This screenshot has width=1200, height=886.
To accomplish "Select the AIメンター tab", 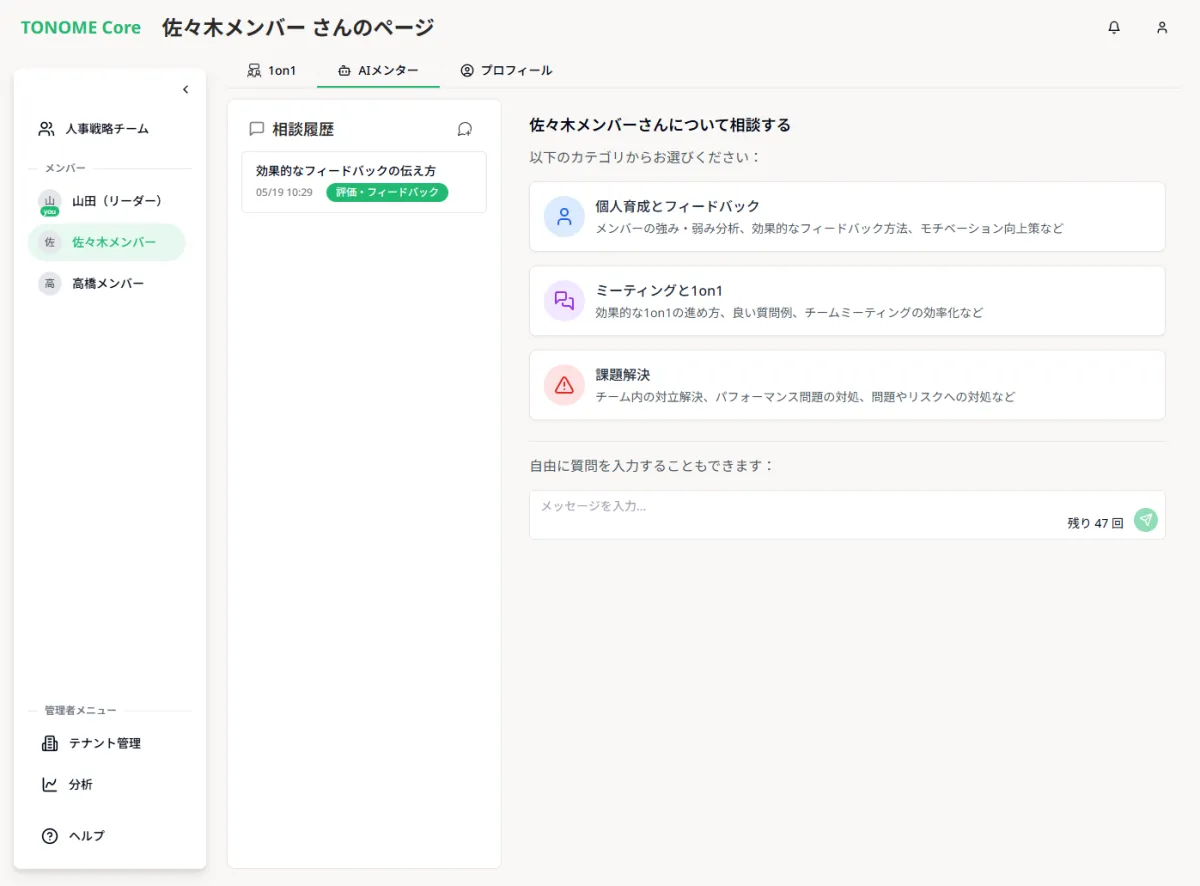I will pos(378,71).
